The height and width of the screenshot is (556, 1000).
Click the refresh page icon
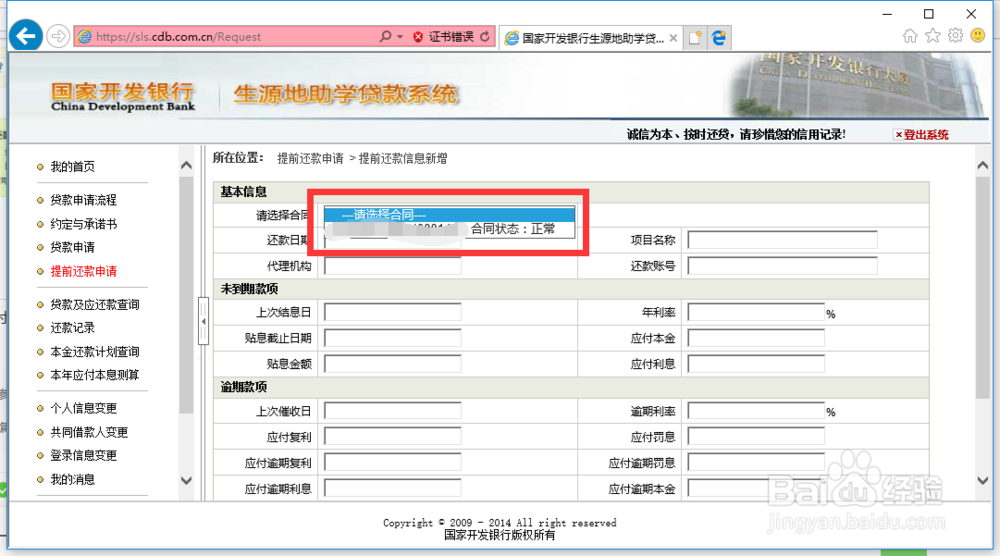tap(485, 36)
